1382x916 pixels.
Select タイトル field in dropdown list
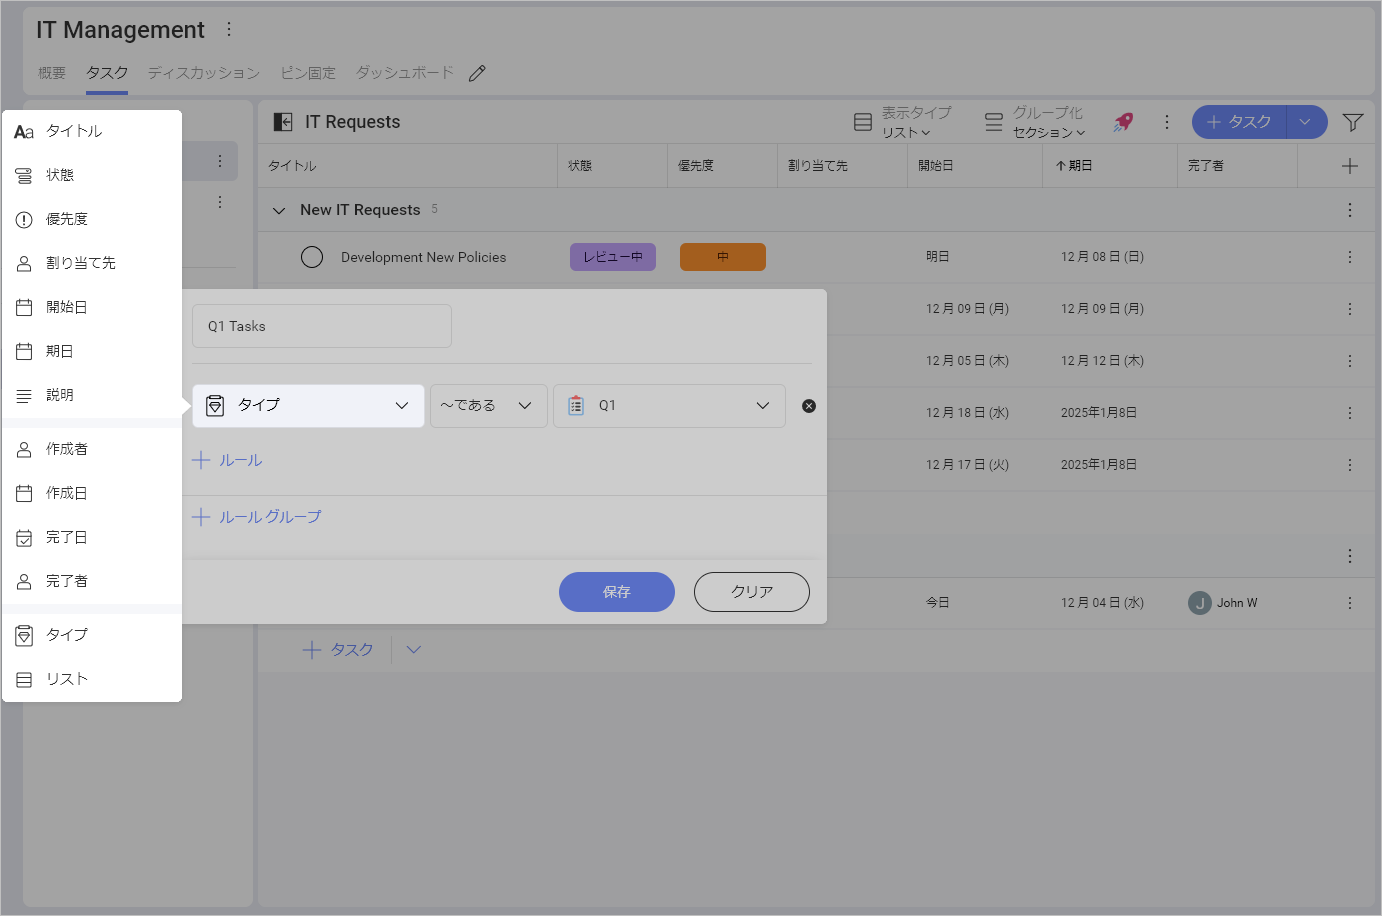92,131
